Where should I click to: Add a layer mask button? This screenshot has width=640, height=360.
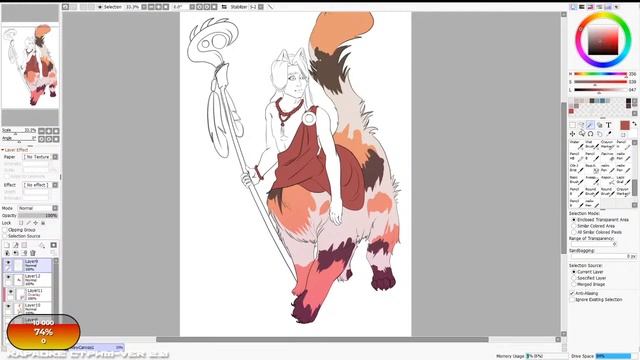tap(53, 245)
